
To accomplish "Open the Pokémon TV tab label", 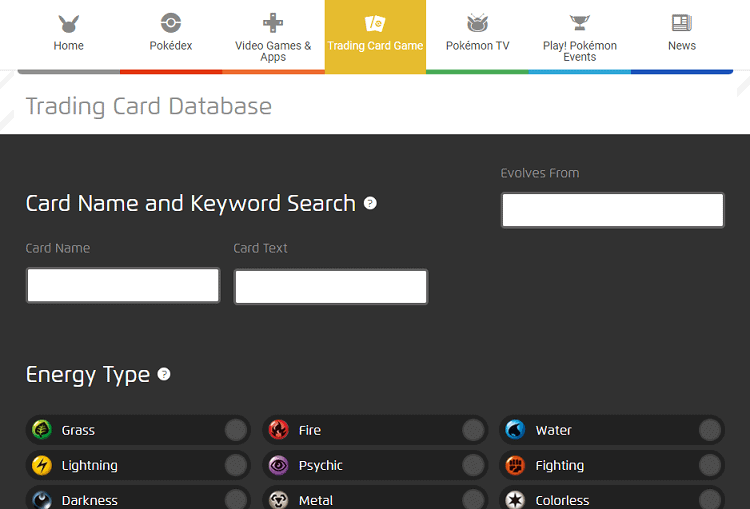I will click(477, 46).
